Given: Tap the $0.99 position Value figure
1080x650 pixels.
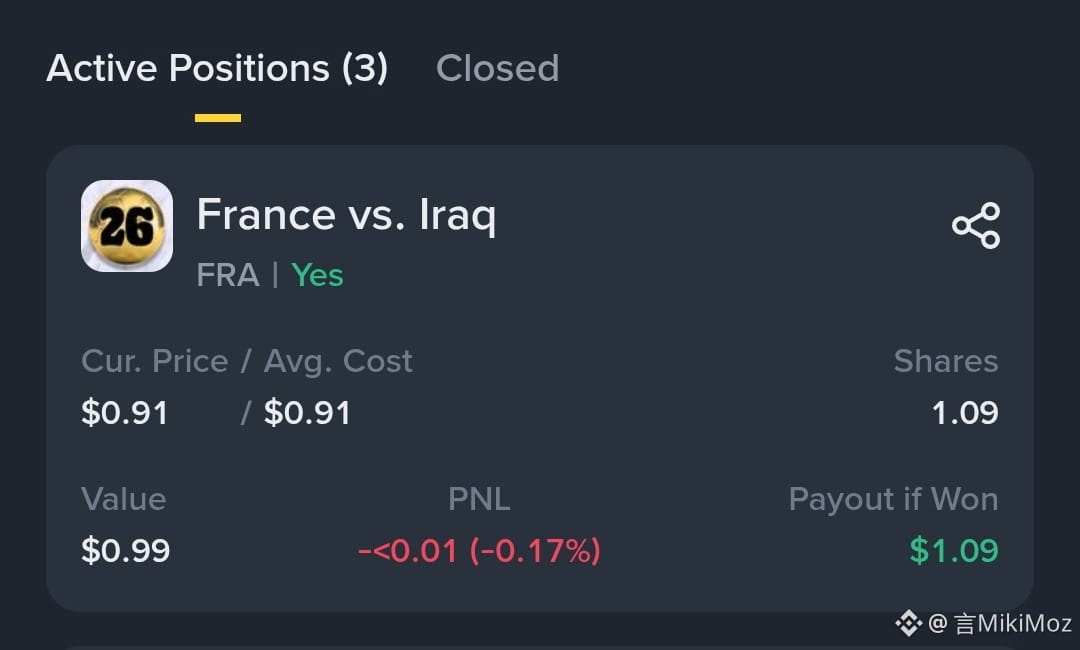Looking at the screenshot, I should tap(125, 551).
